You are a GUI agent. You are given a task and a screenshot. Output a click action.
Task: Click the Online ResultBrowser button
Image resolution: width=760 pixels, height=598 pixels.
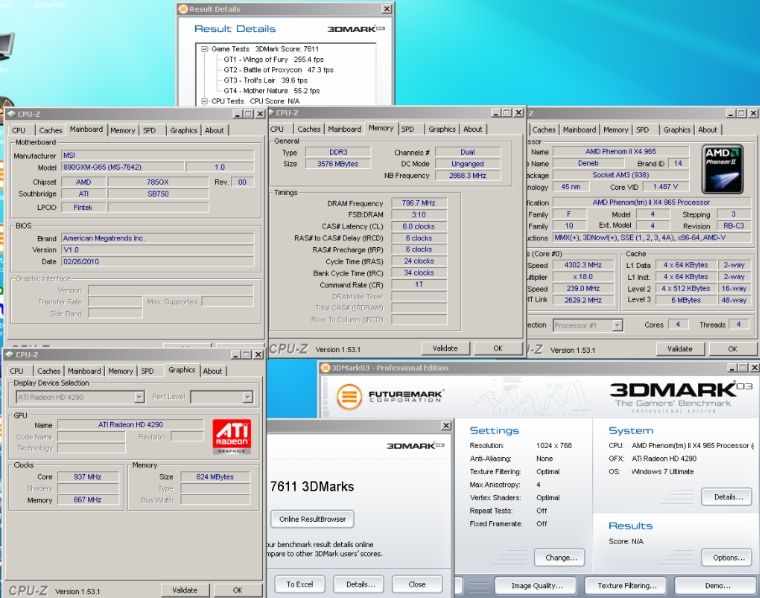point(311,519)
